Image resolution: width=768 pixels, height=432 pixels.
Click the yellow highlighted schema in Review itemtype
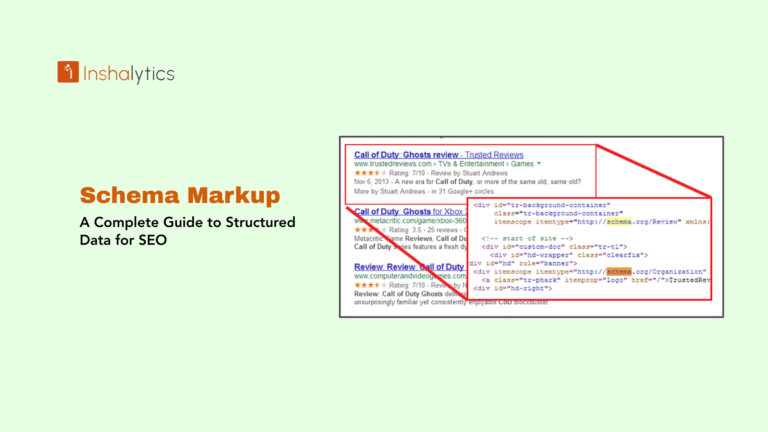tap(619, 222)
